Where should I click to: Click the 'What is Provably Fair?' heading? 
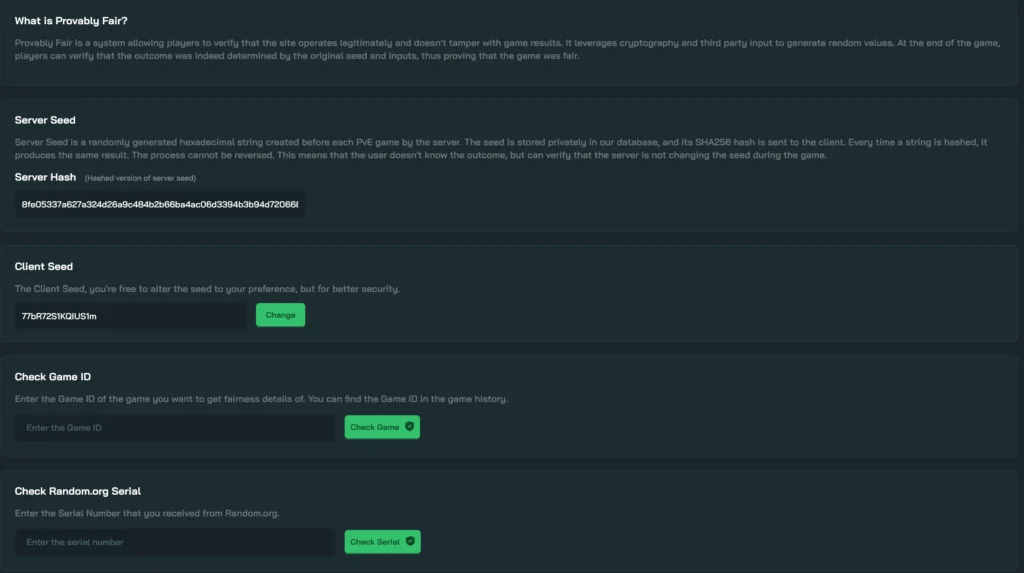(x=71, y=21)
